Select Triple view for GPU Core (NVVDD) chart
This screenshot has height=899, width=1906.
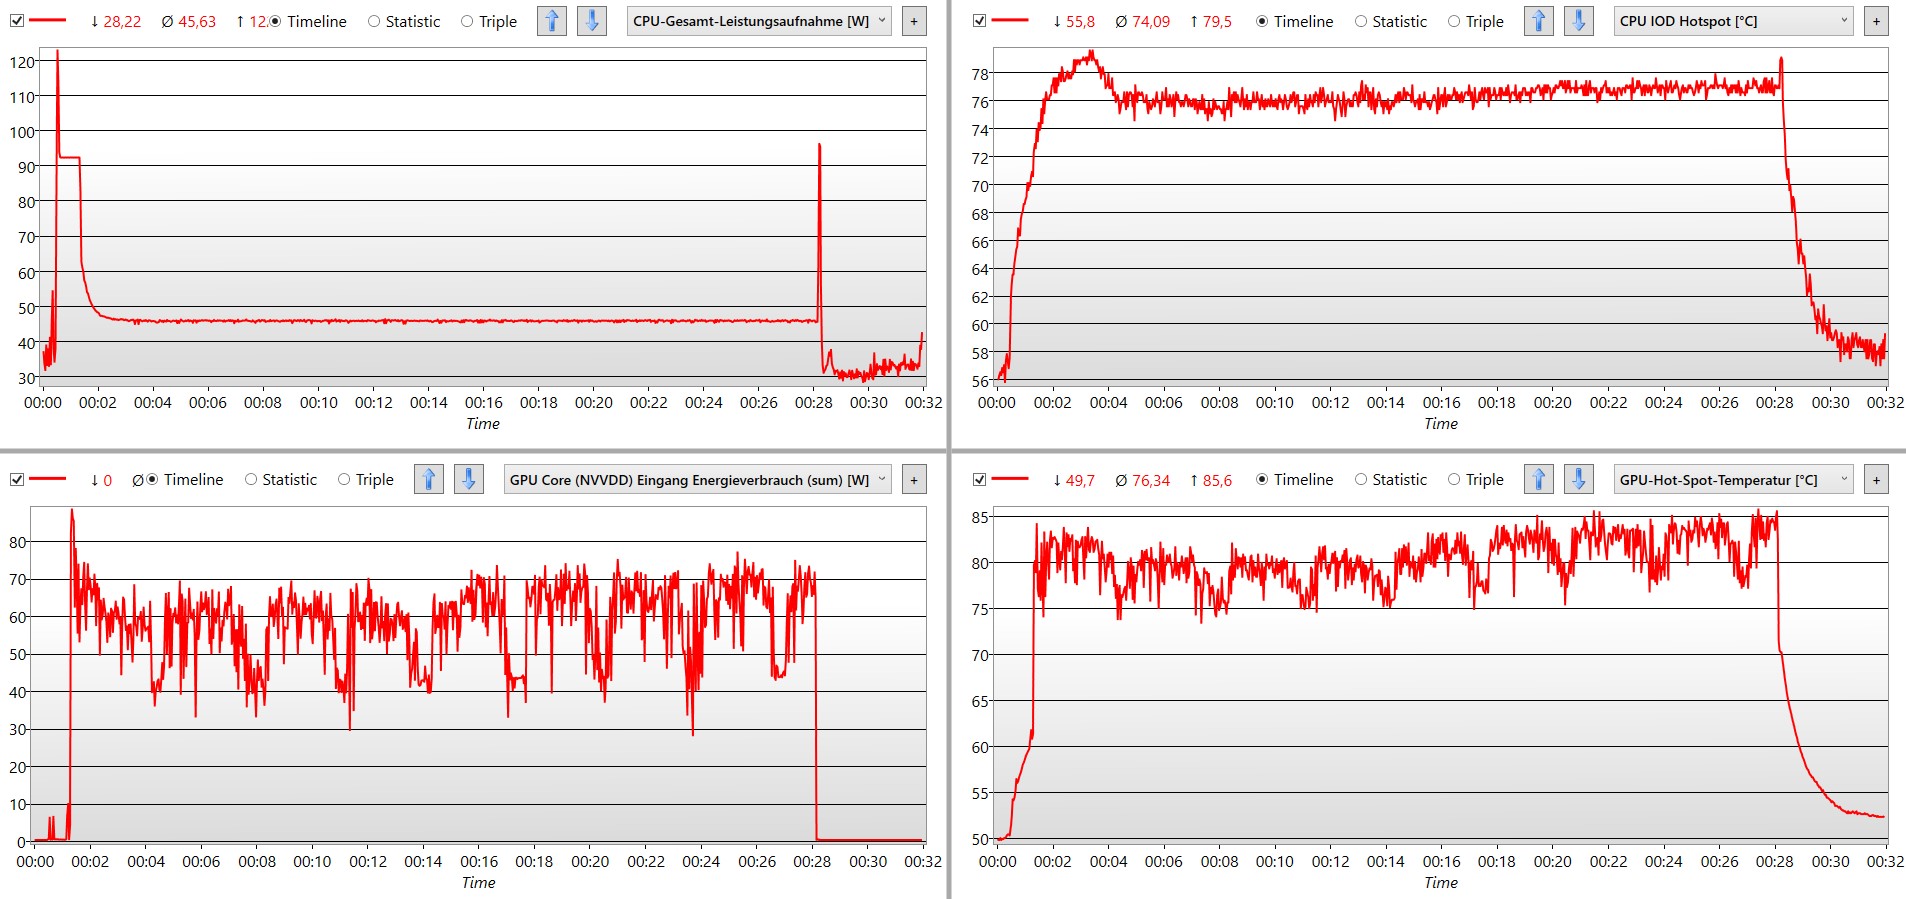pyautogui.click(x=366, y=480)
